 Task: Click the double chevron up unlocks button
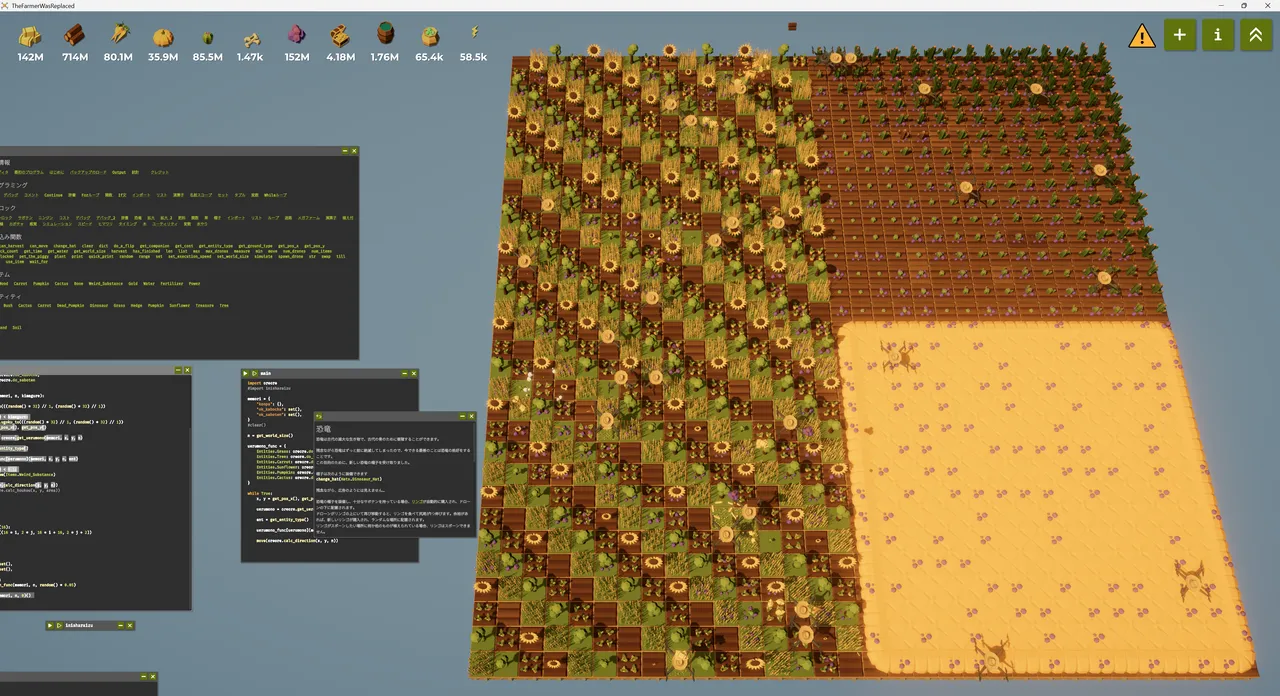pos(1255,35)
